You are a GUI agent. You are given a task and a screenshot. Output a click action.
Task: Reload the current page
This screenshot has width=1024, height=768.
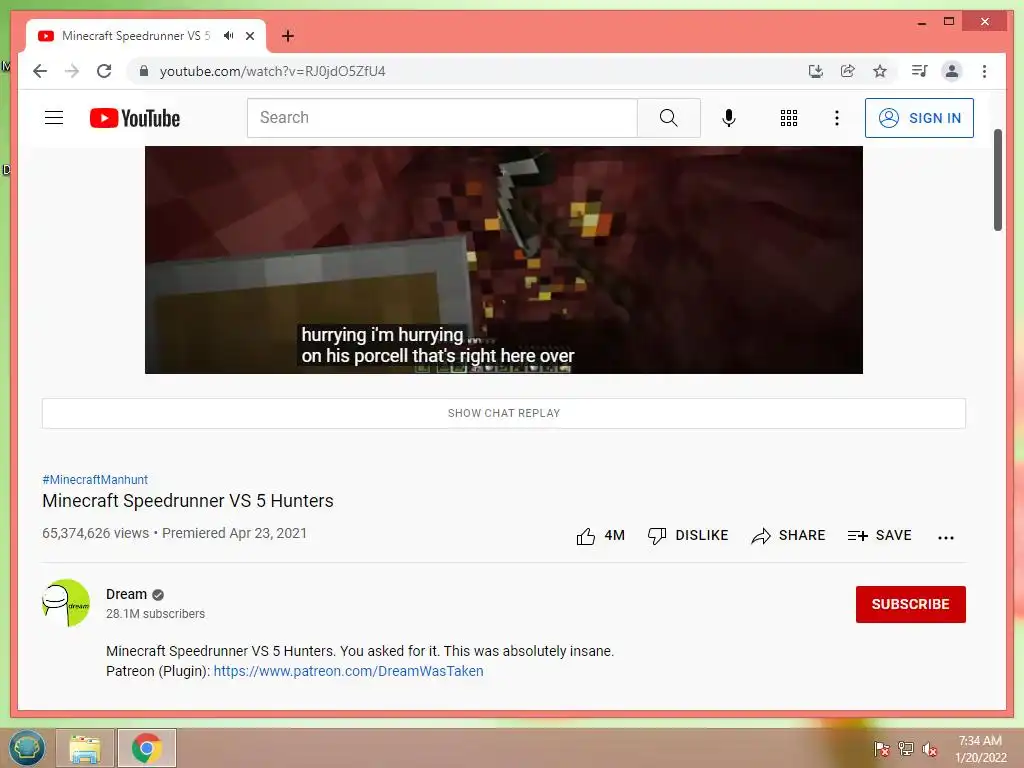click(x=104, y=71)
